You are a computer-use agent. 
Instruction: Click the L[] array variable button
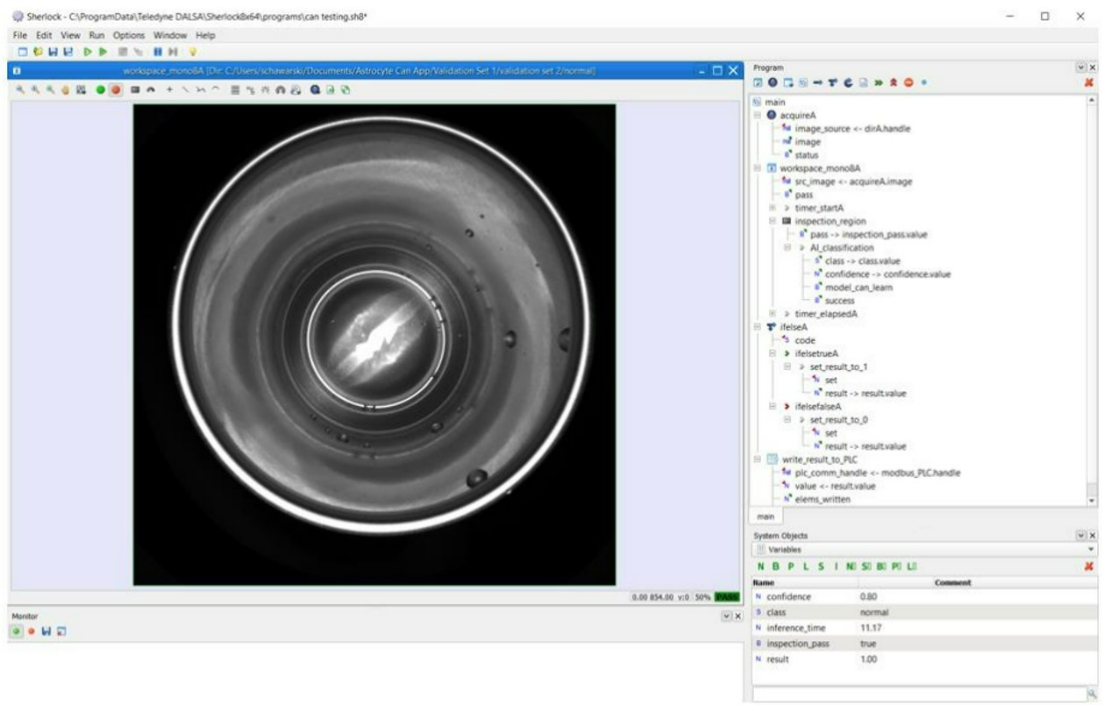pyautogui.click(x=912, y=567)
